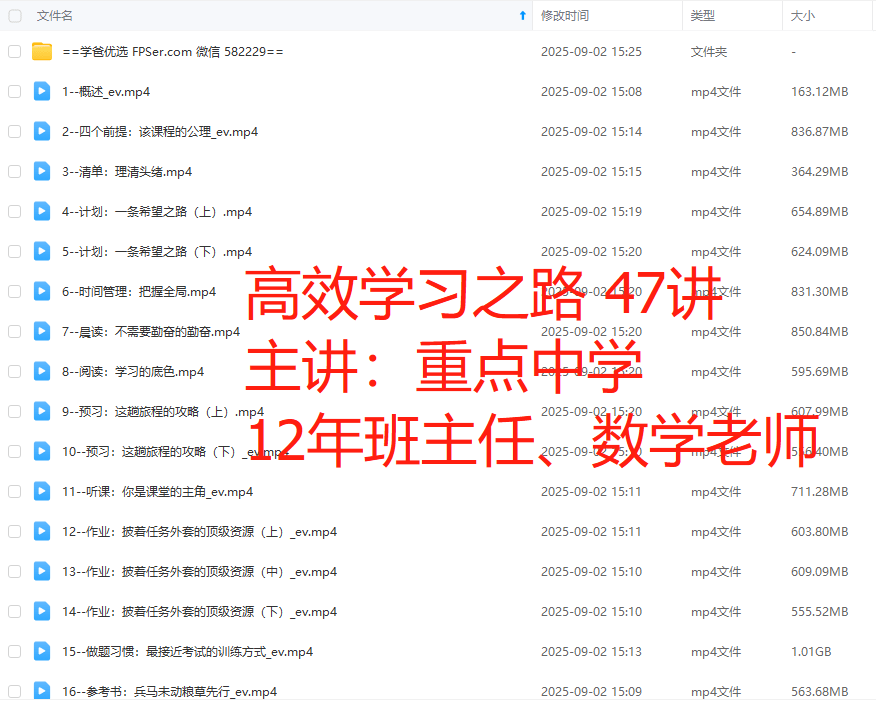This screenshot has height=719, width=876.
Task: Click modified time 2025-09-02 15:25
Action: (x=591, y=51)
